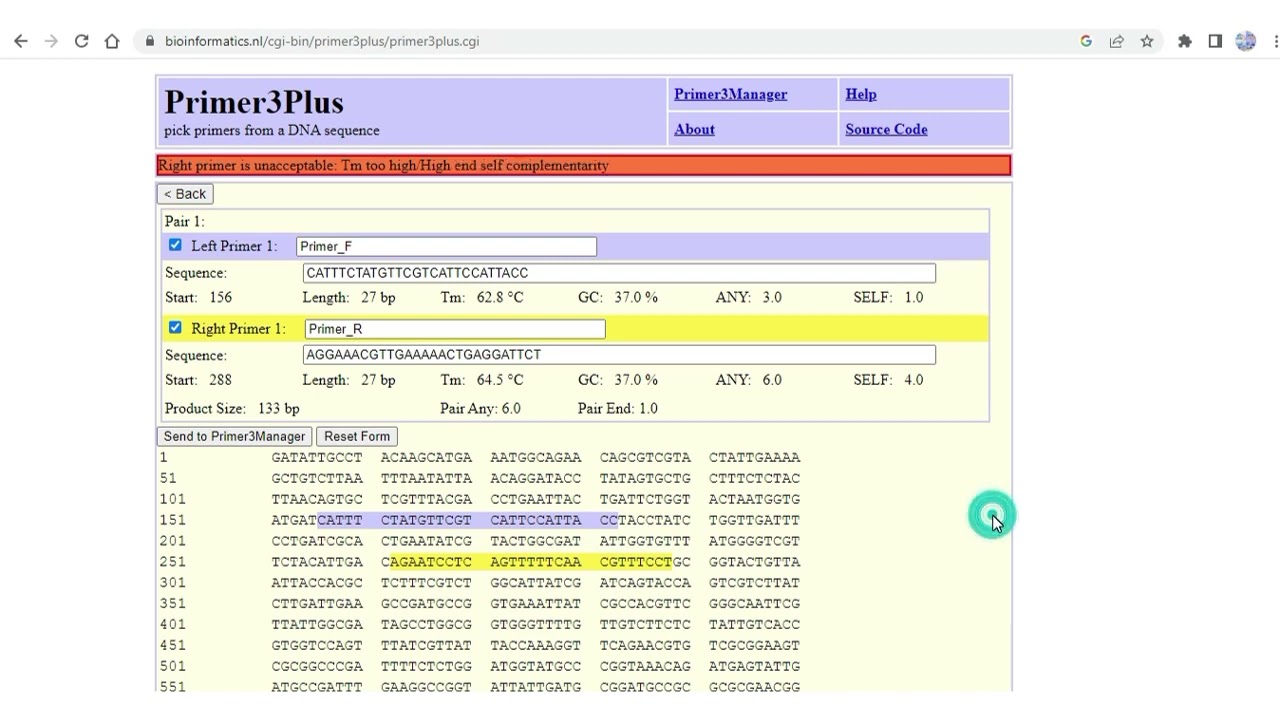Open the browser home page

(112, 41)
